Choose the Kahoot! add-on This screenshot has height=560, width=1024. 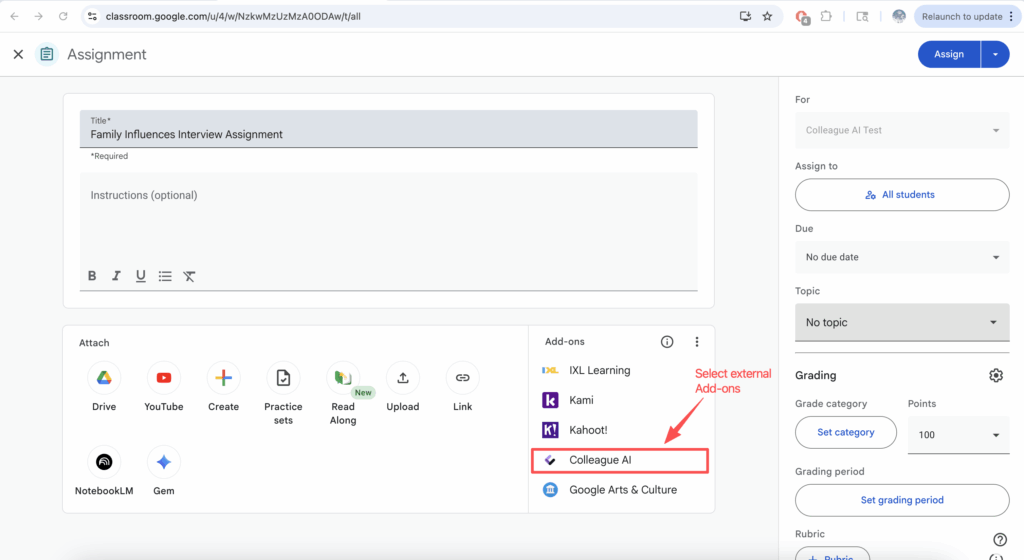coord(588,430)
